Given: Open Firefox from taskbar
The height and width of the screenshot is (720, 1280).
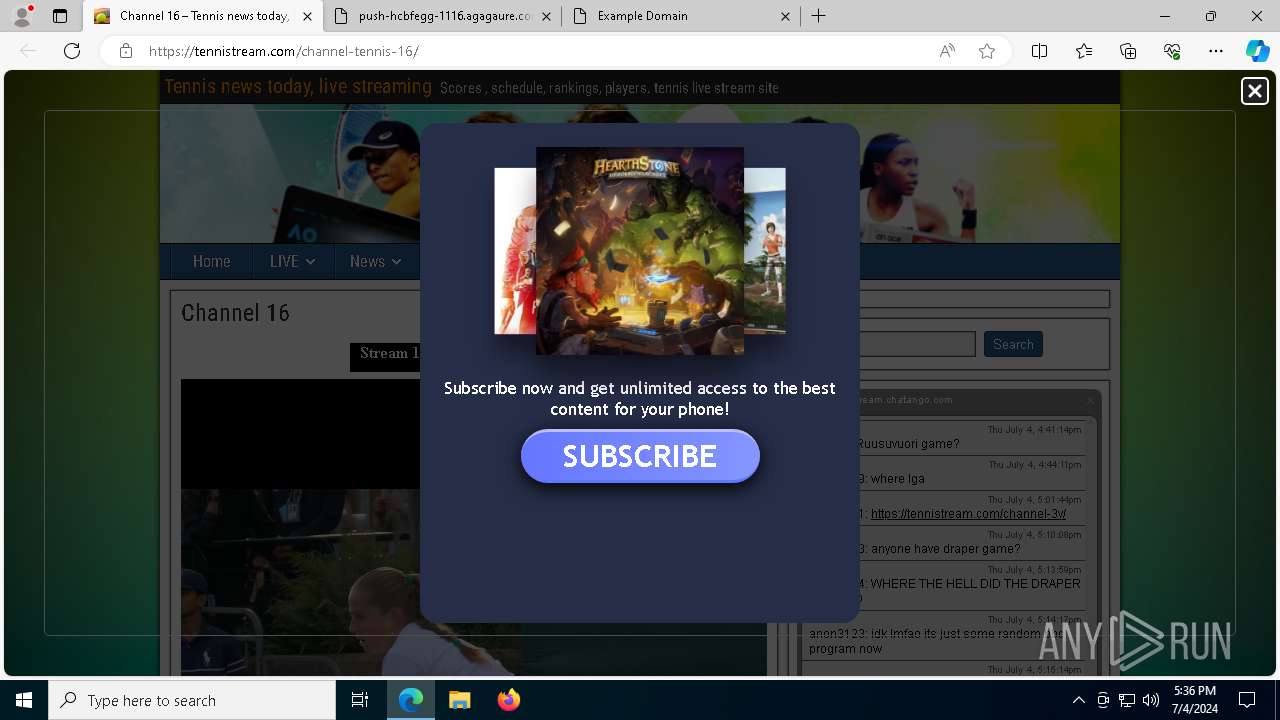Looking at the screenshot, I should pos(508,700).
